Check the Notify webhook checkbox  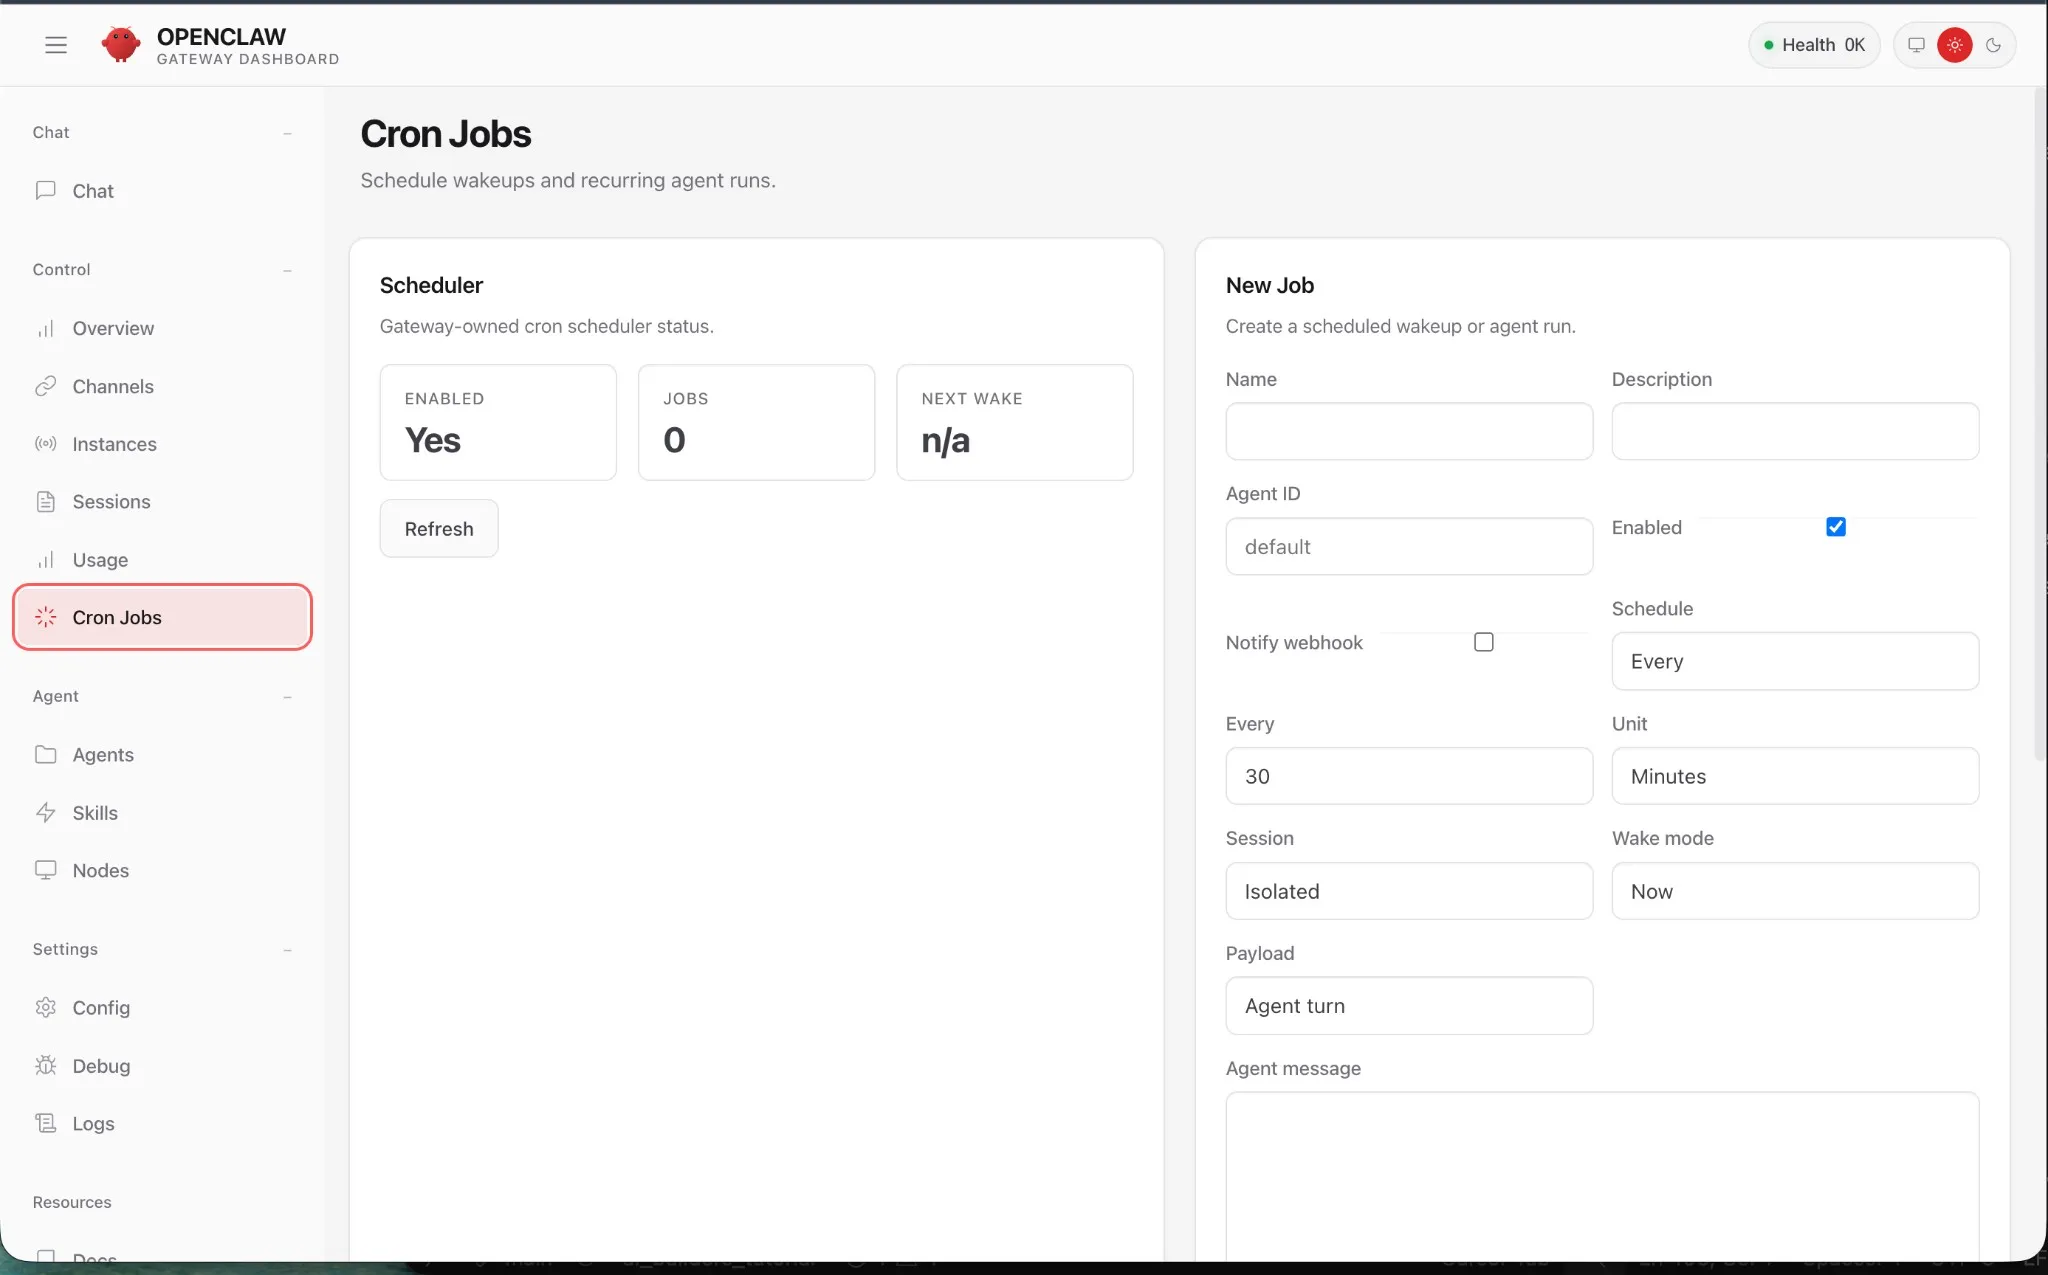(x=1483, y=642)
